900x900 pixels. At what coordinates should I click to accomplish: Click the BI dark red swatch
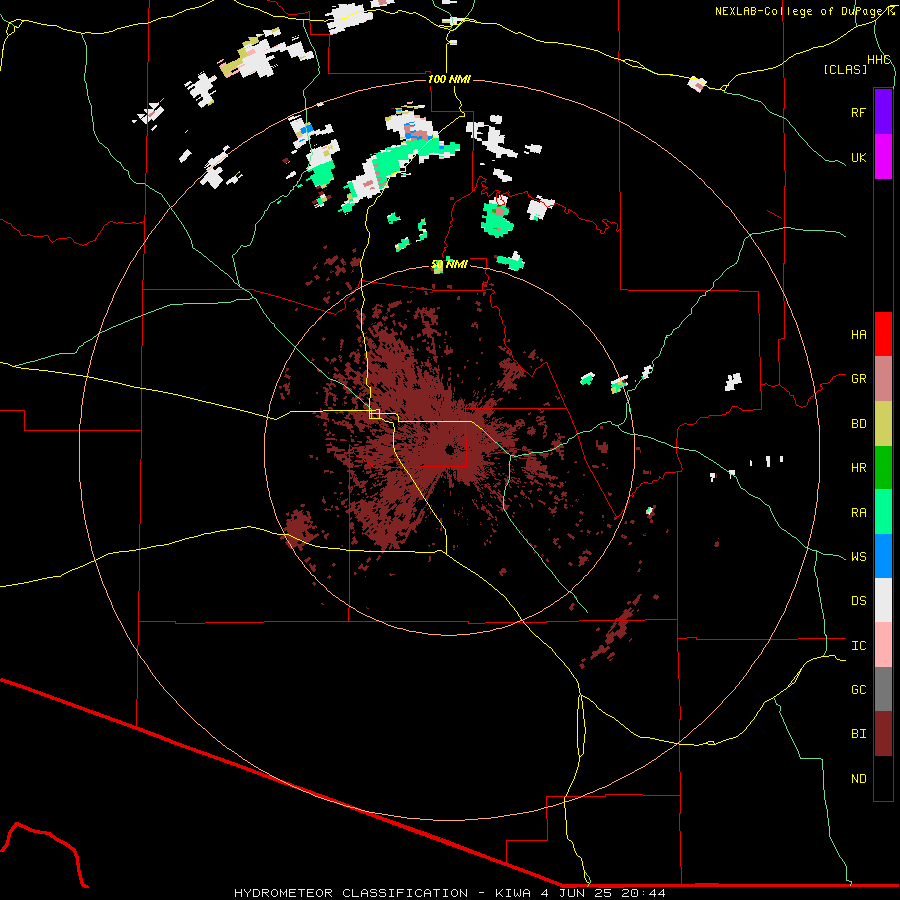[883, 734]
